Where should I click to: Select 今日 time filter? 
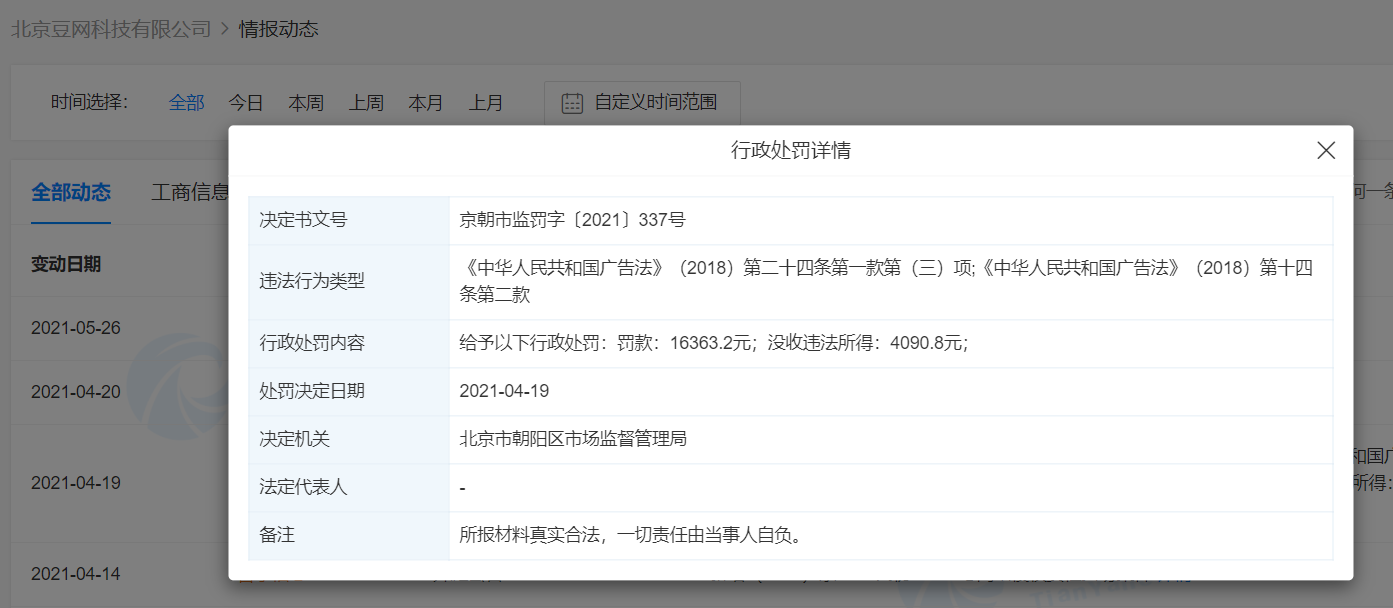(246, 103)
